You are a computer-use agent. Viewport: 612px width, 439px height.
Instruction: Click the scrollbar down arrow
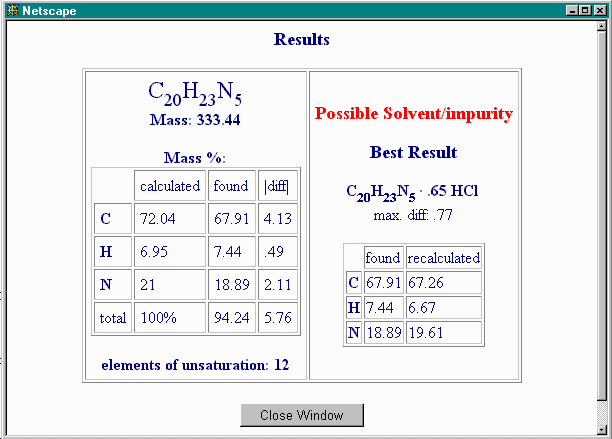pos(601,430)
